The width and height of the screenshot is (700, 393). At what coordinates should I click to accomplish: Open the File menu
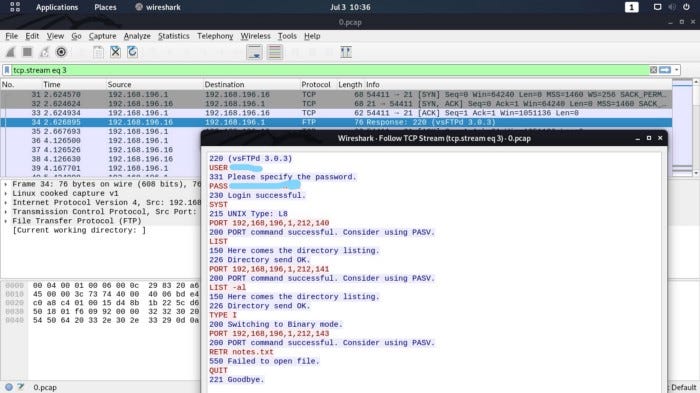[12, 36]
